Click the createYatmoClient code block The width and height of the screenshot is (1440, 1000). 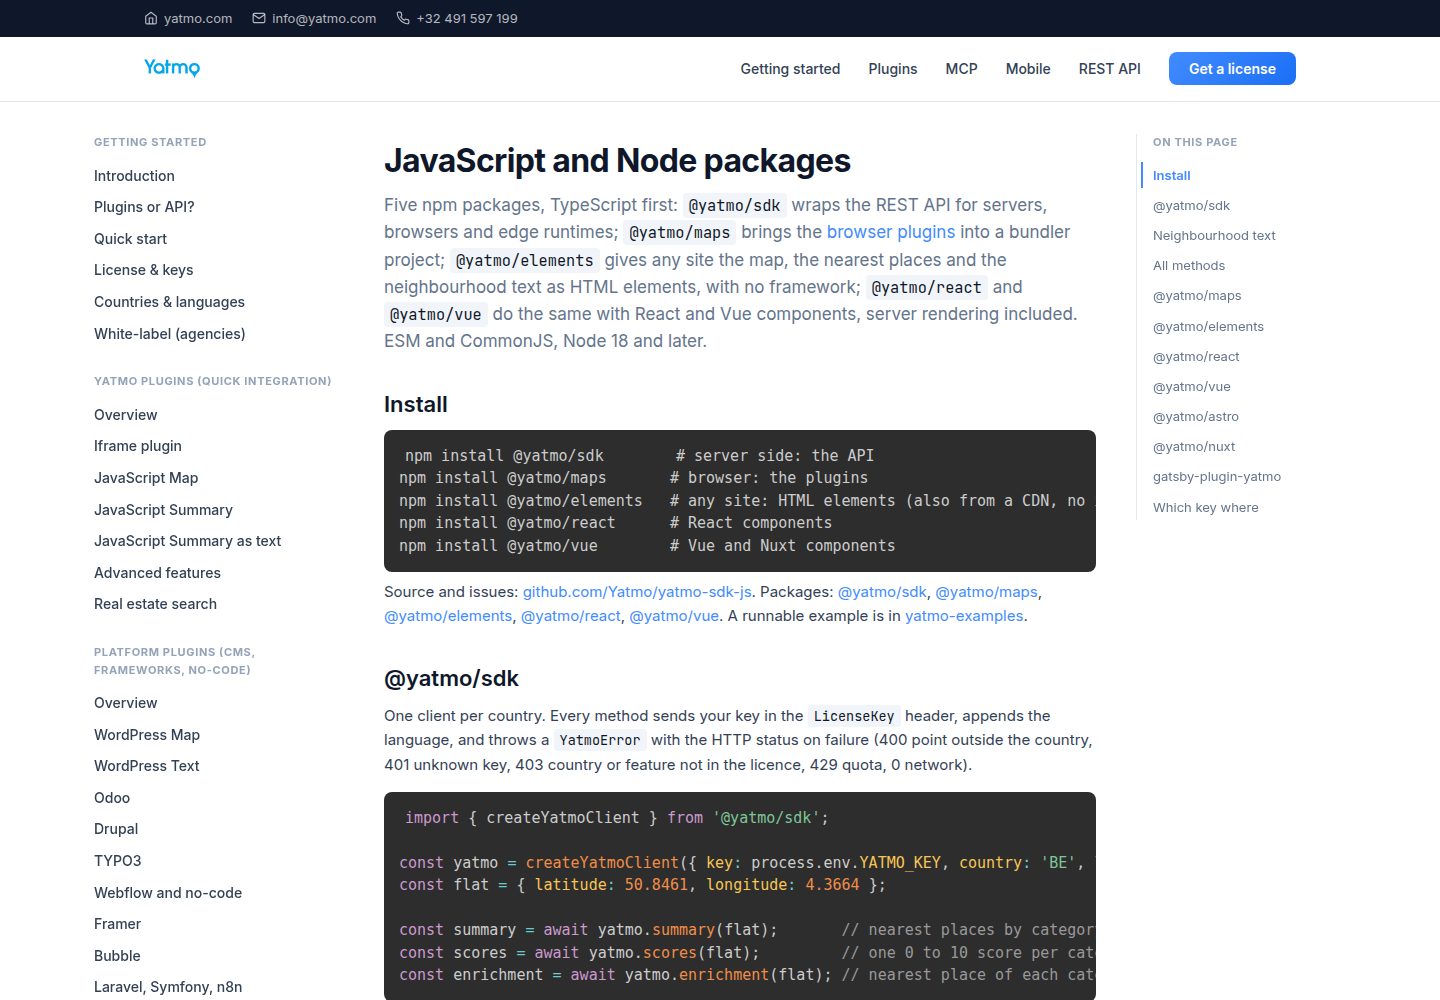click(x=740, y=896)
